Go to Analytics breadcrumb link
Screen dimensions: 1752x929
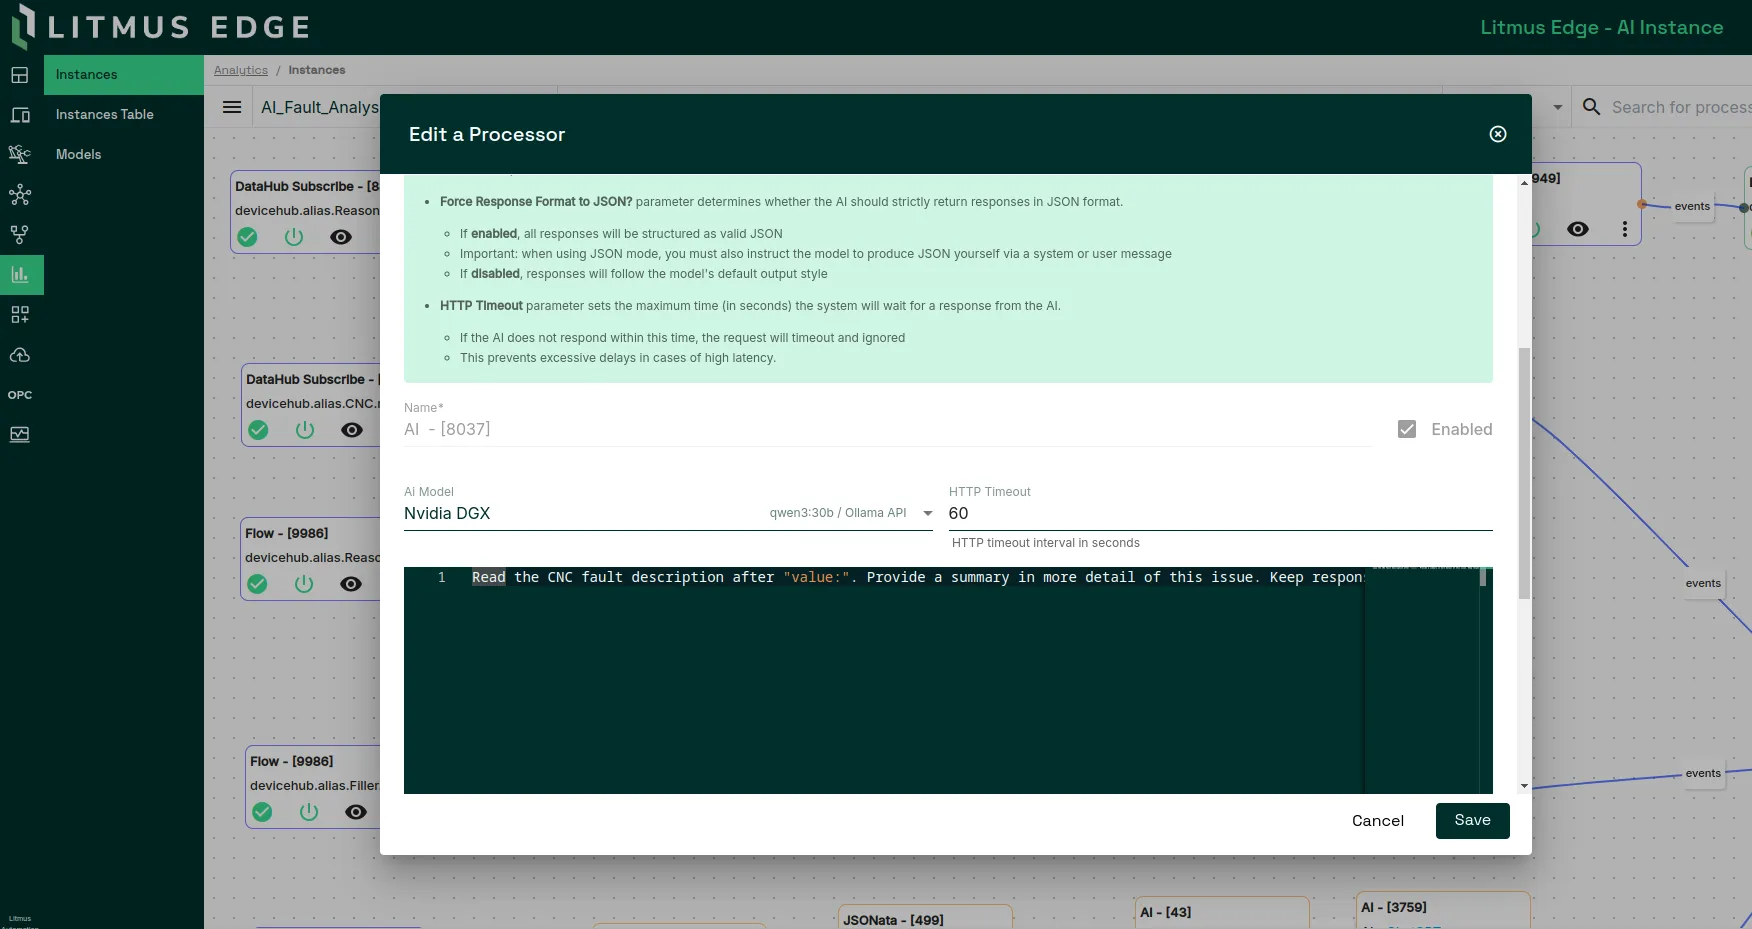(241, 70)
